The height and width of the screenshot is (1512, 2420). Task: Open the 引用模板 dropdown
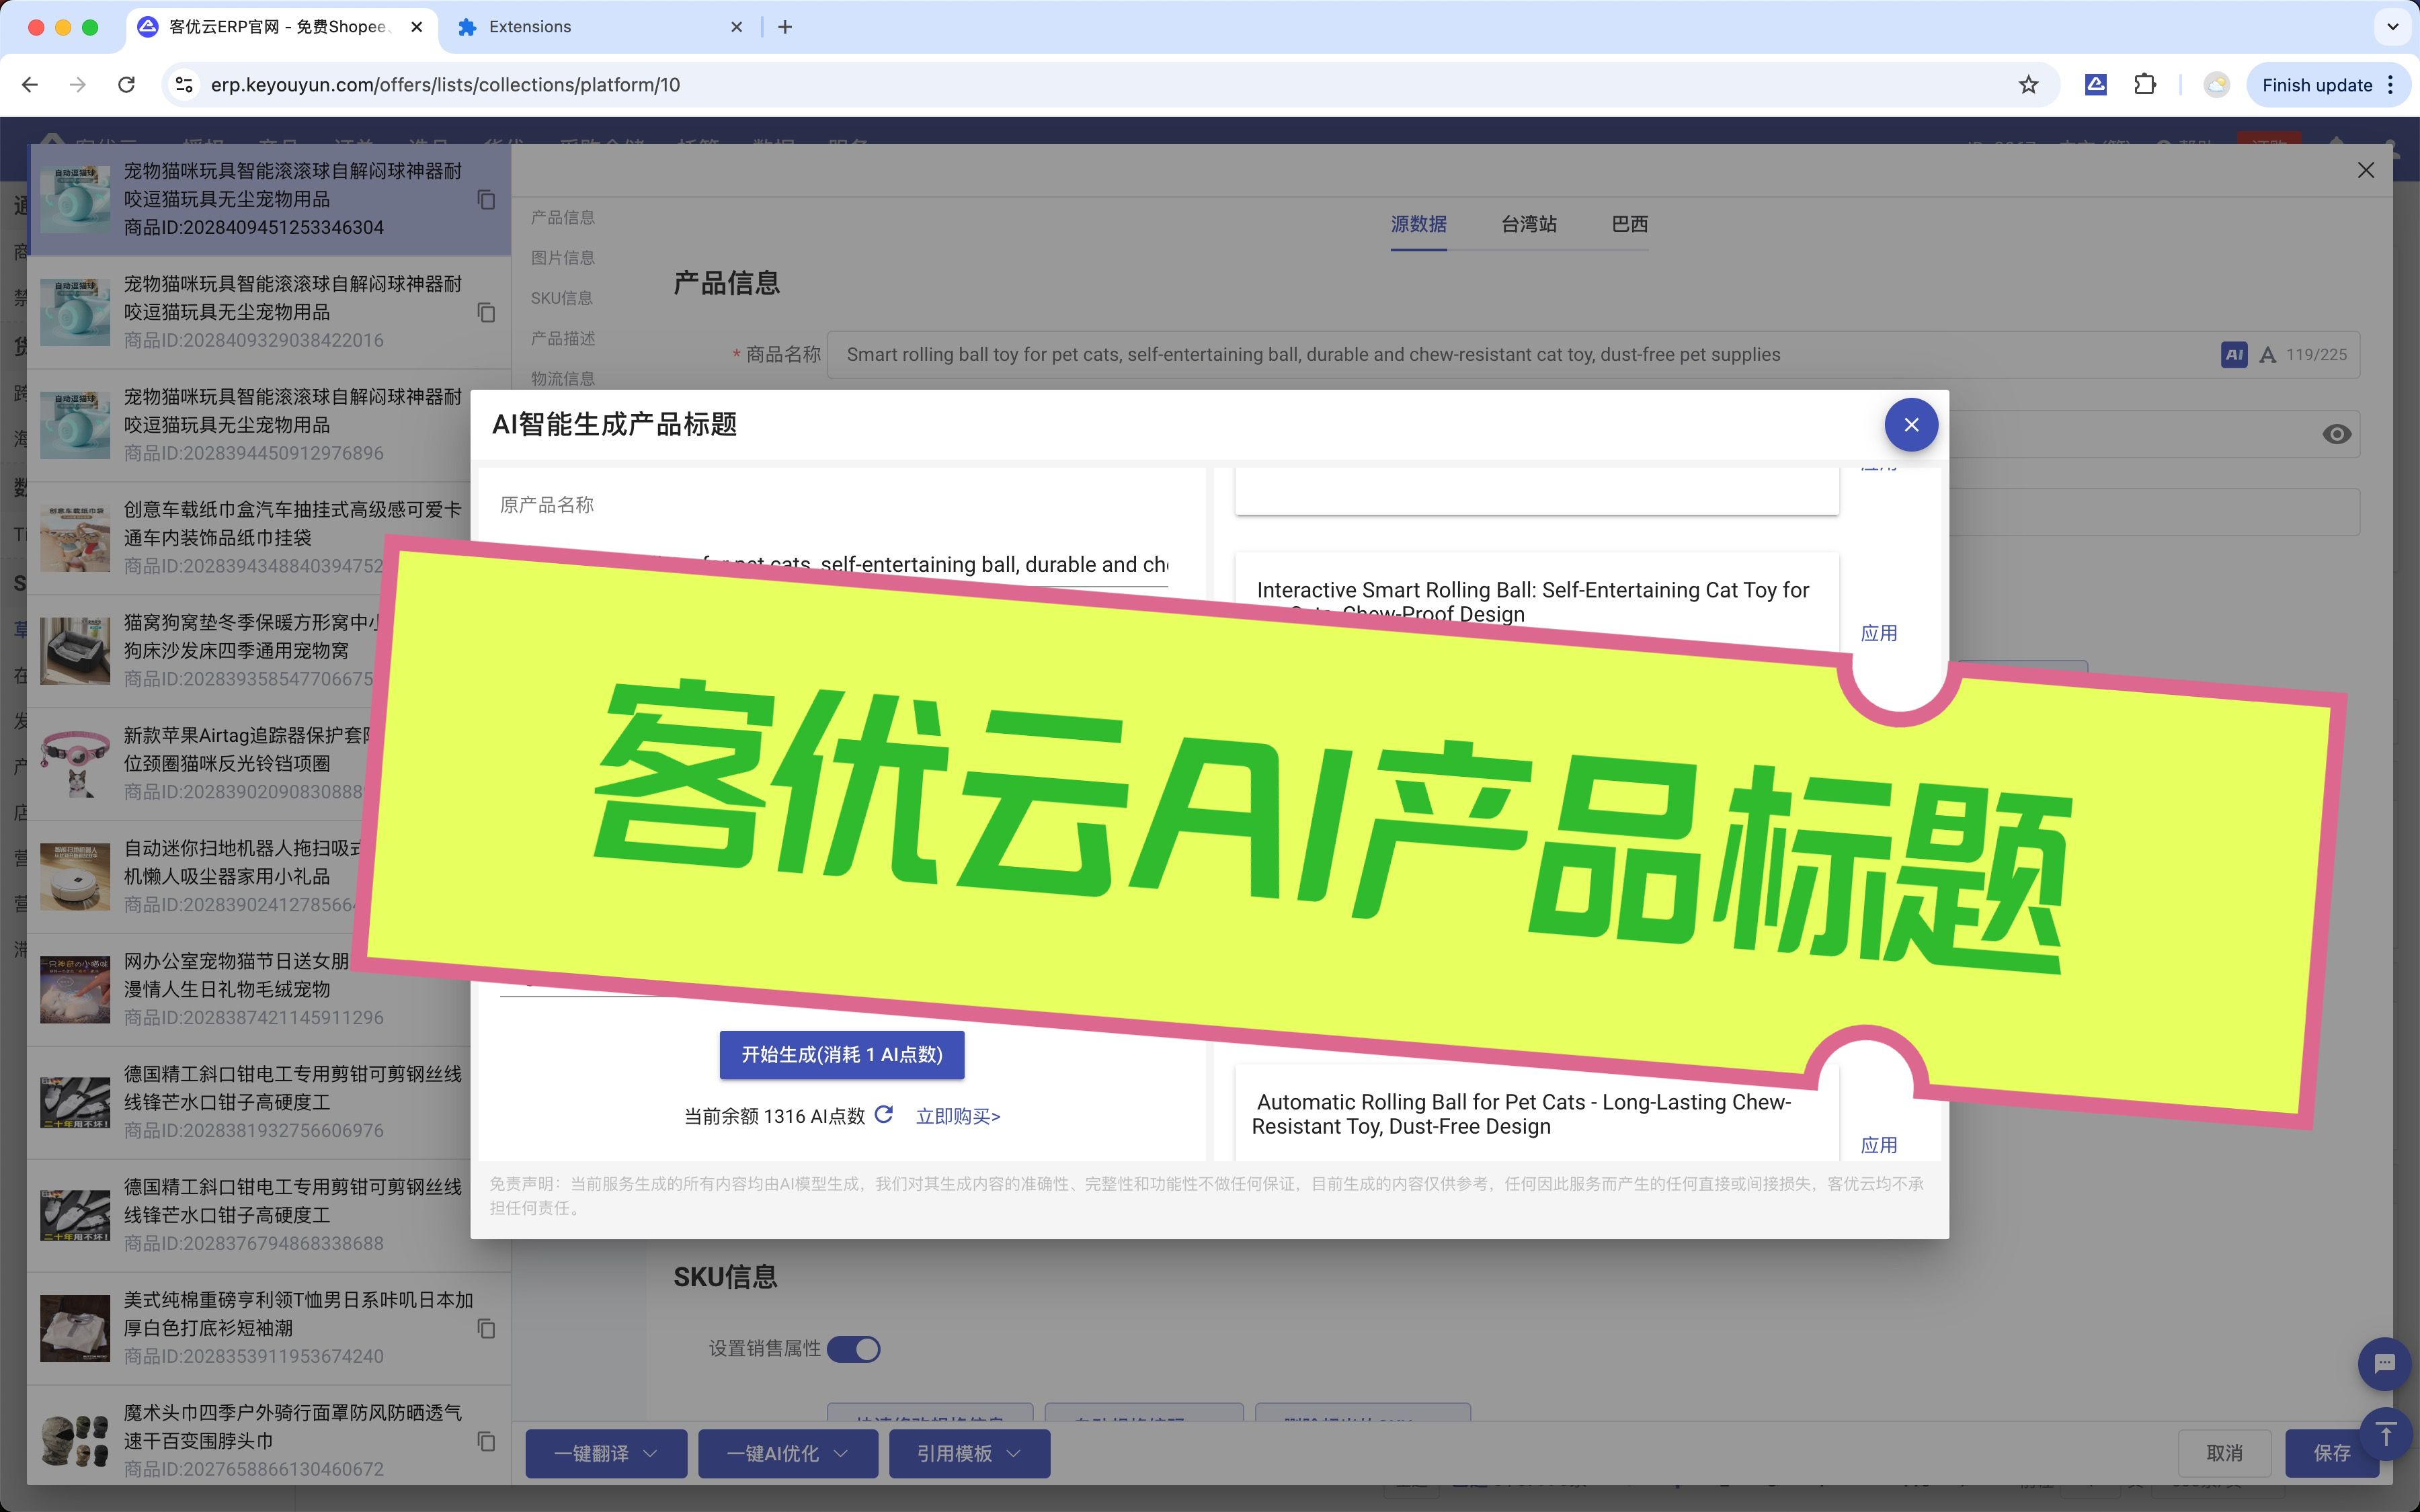tap(969, 1453)
